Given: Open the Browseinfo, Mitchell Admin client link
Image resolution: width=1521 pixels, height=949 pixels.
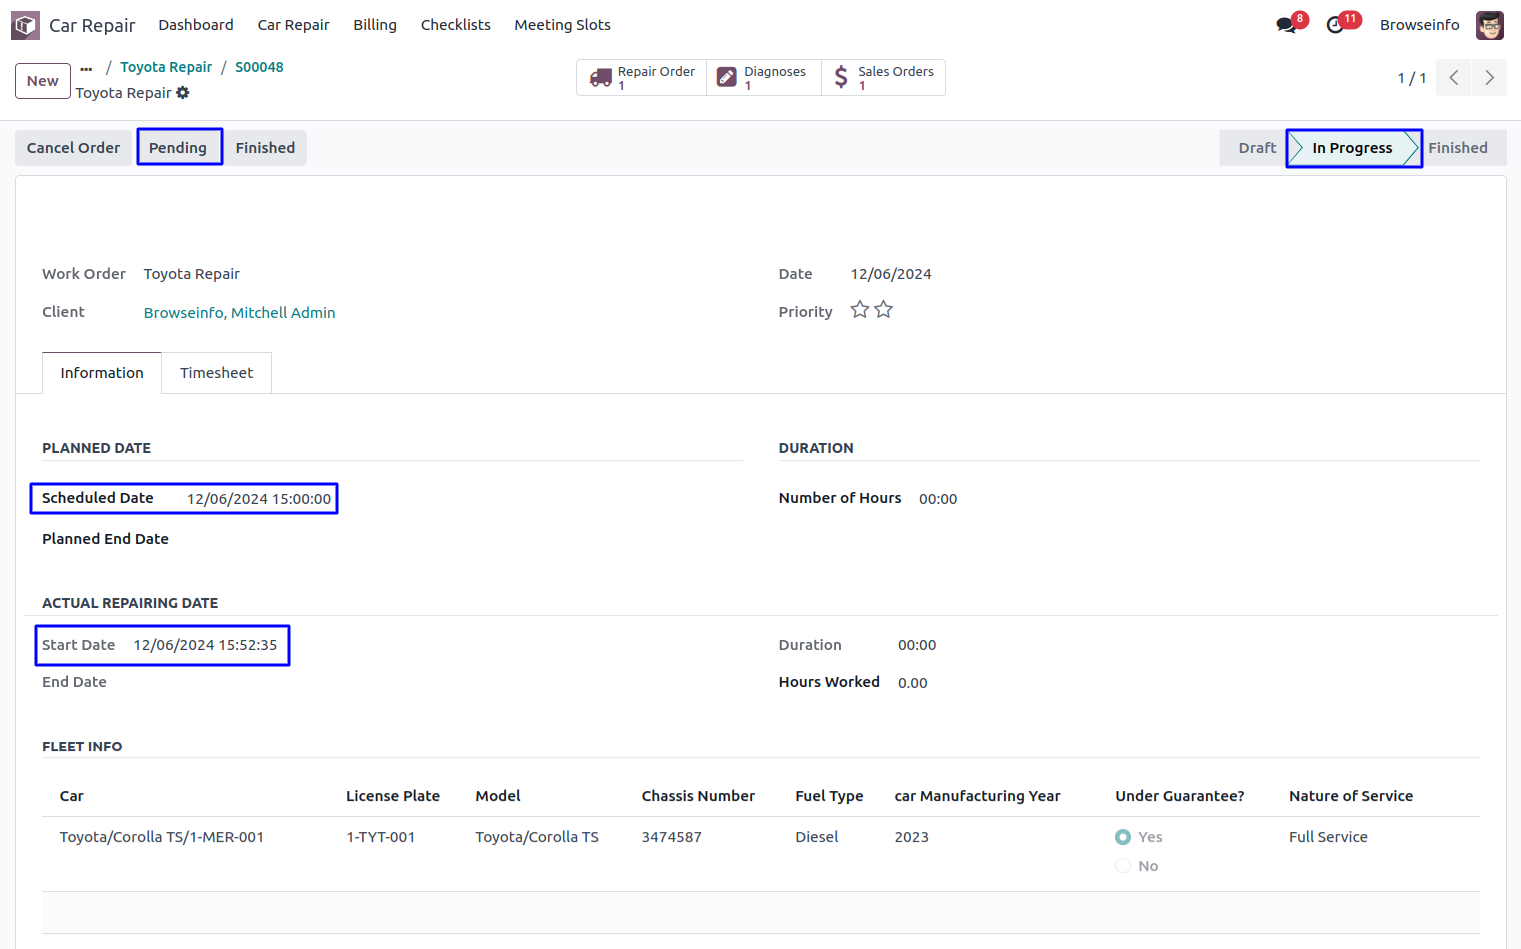Looking at the screenshot, I should click(239, 313).
